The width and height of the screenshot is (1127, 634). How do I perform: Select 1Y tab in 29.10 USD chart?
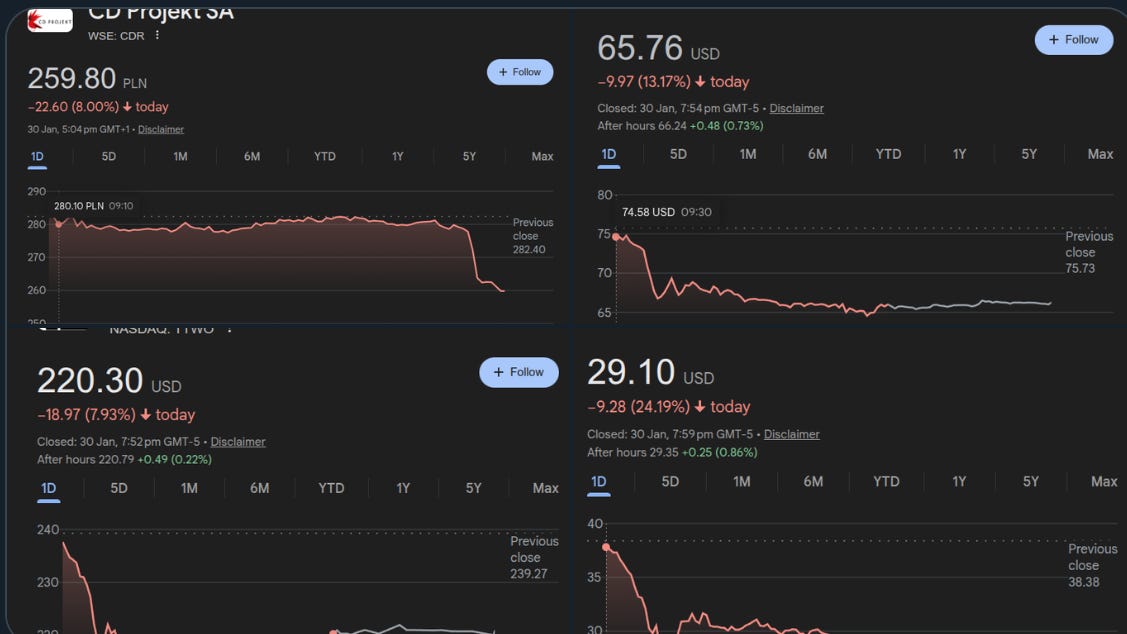point(960,482)
